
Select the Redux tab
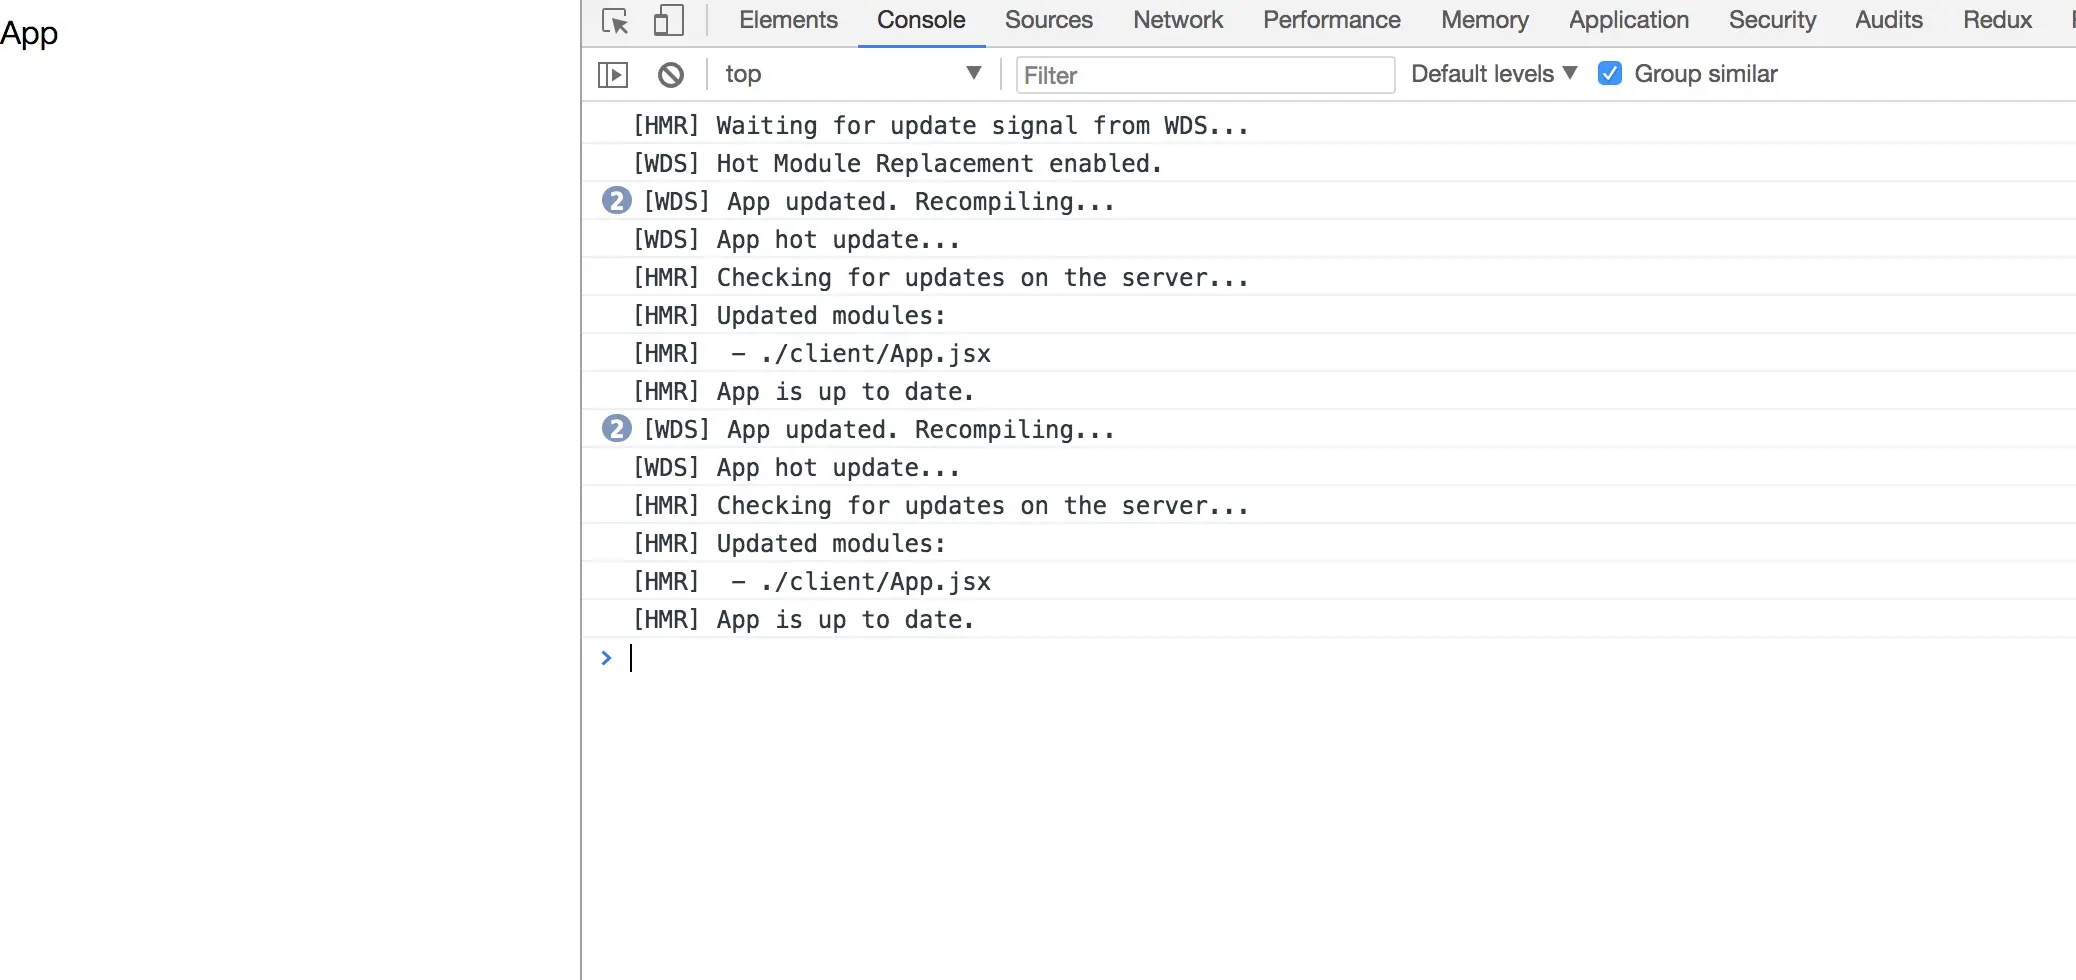coord(1998,20)
